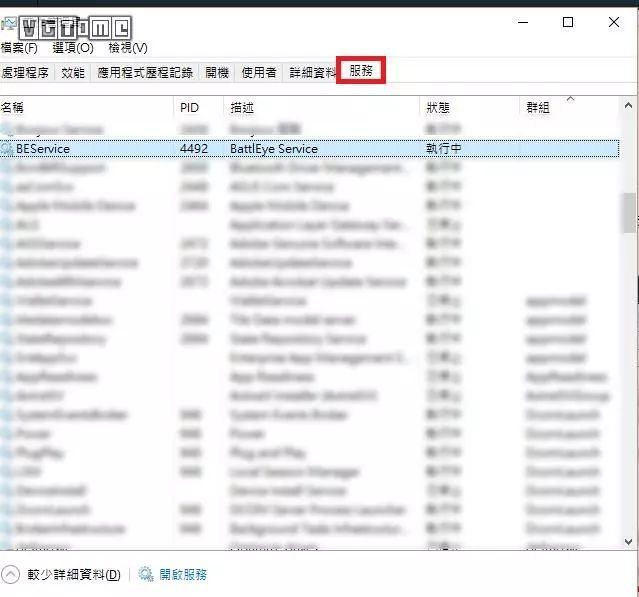The height and width of the screenshot is (597, 639).
Task: Click PID value 4492
Action: click(194, 149)
